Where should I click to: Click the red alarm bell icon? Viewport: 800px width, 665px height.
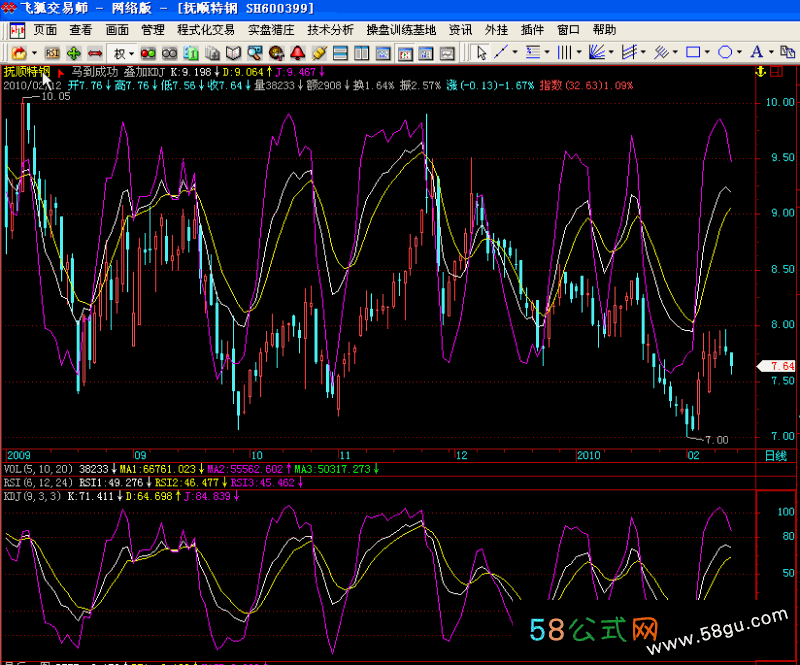[x=297, y=53]
